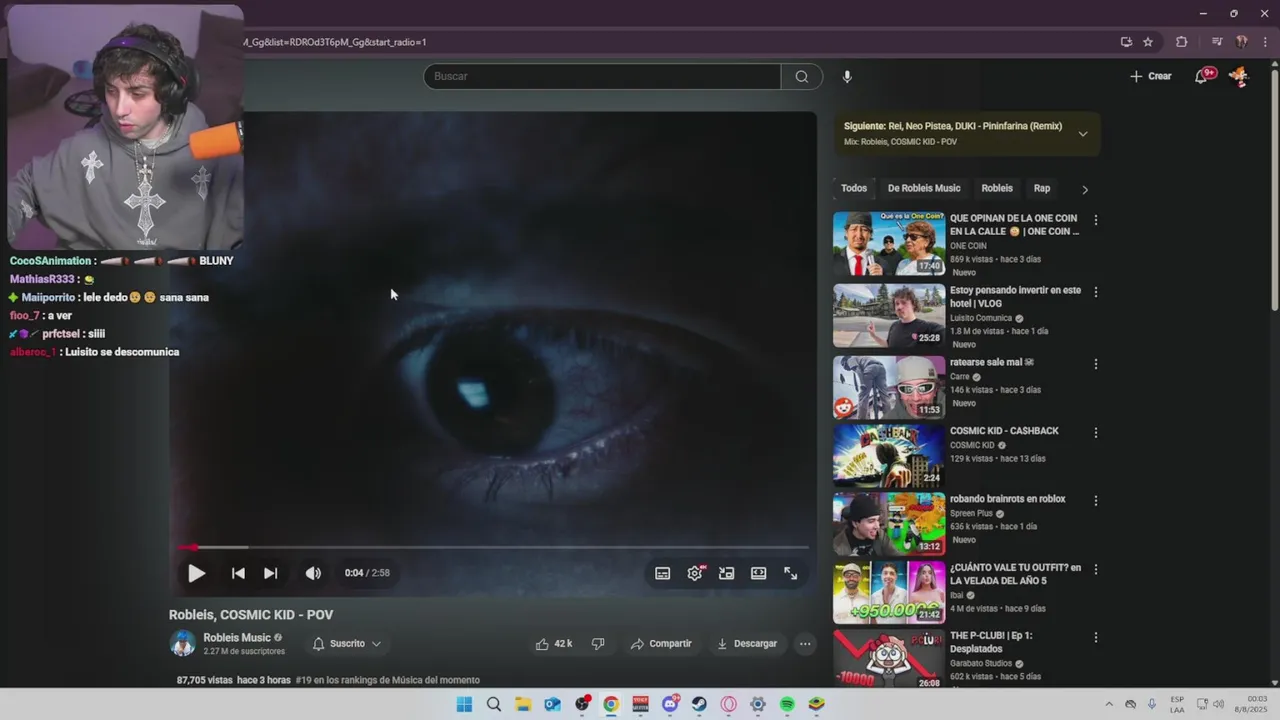This screenshot has width=1280, height=720.
Task: Open the Robleis Music channel avatar
Action: tap(183, 644)
